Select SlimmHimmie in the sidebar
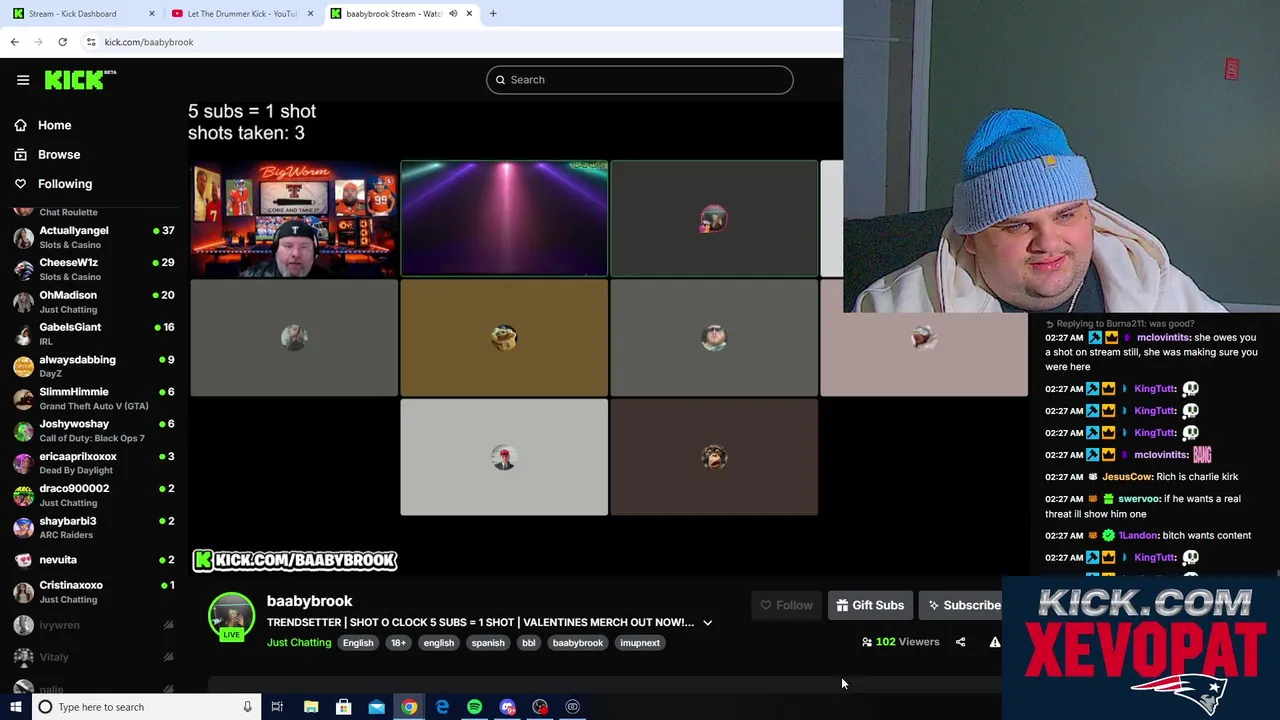1280x720 pixels. point(94,398)
